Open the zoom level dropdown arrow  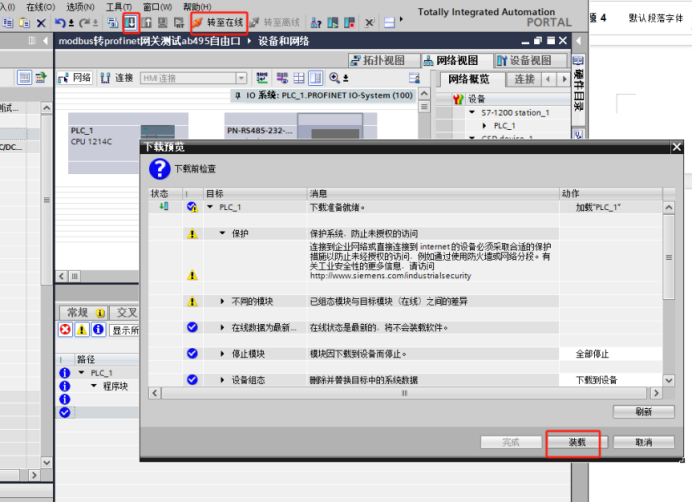click(346, 79)
